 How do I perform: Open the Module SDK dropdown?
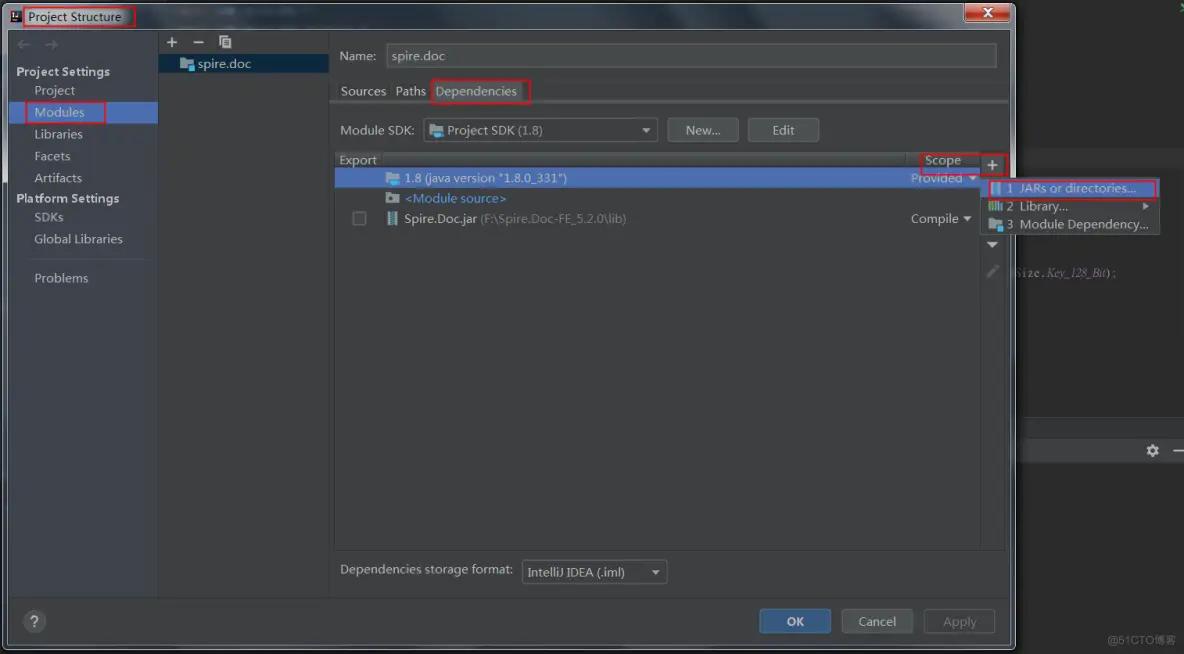[x=541, y=130]
